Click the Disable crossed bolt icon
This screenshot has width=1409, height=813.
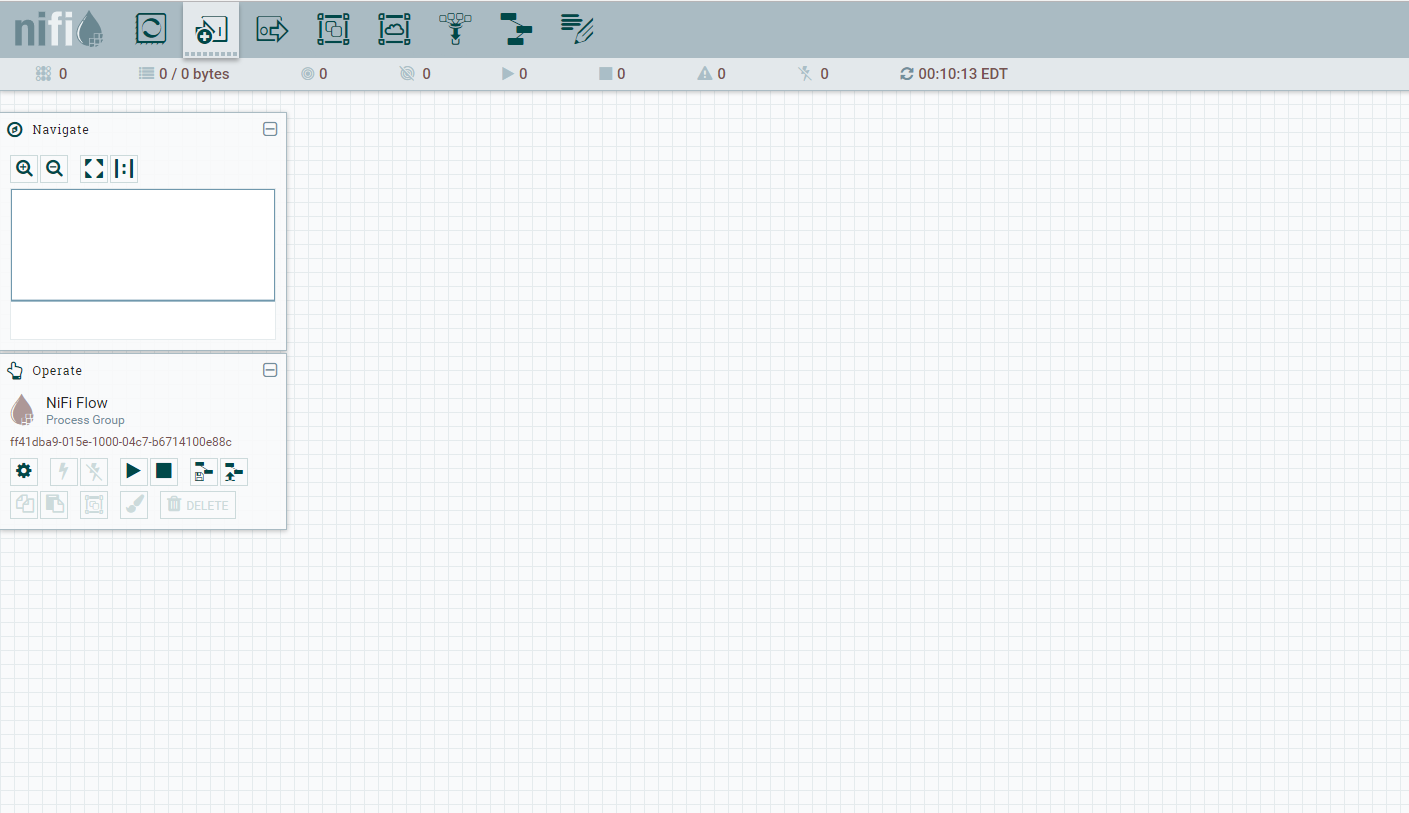click(94, 471)
